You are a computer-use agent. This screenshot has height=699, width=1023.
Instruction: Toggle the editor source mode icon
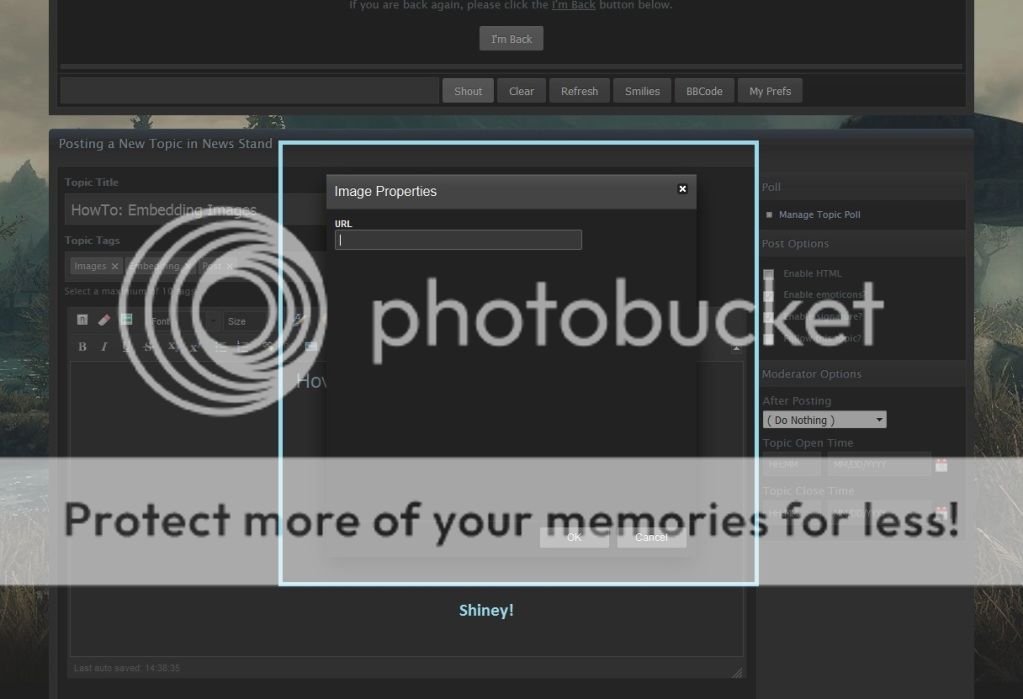82,319
